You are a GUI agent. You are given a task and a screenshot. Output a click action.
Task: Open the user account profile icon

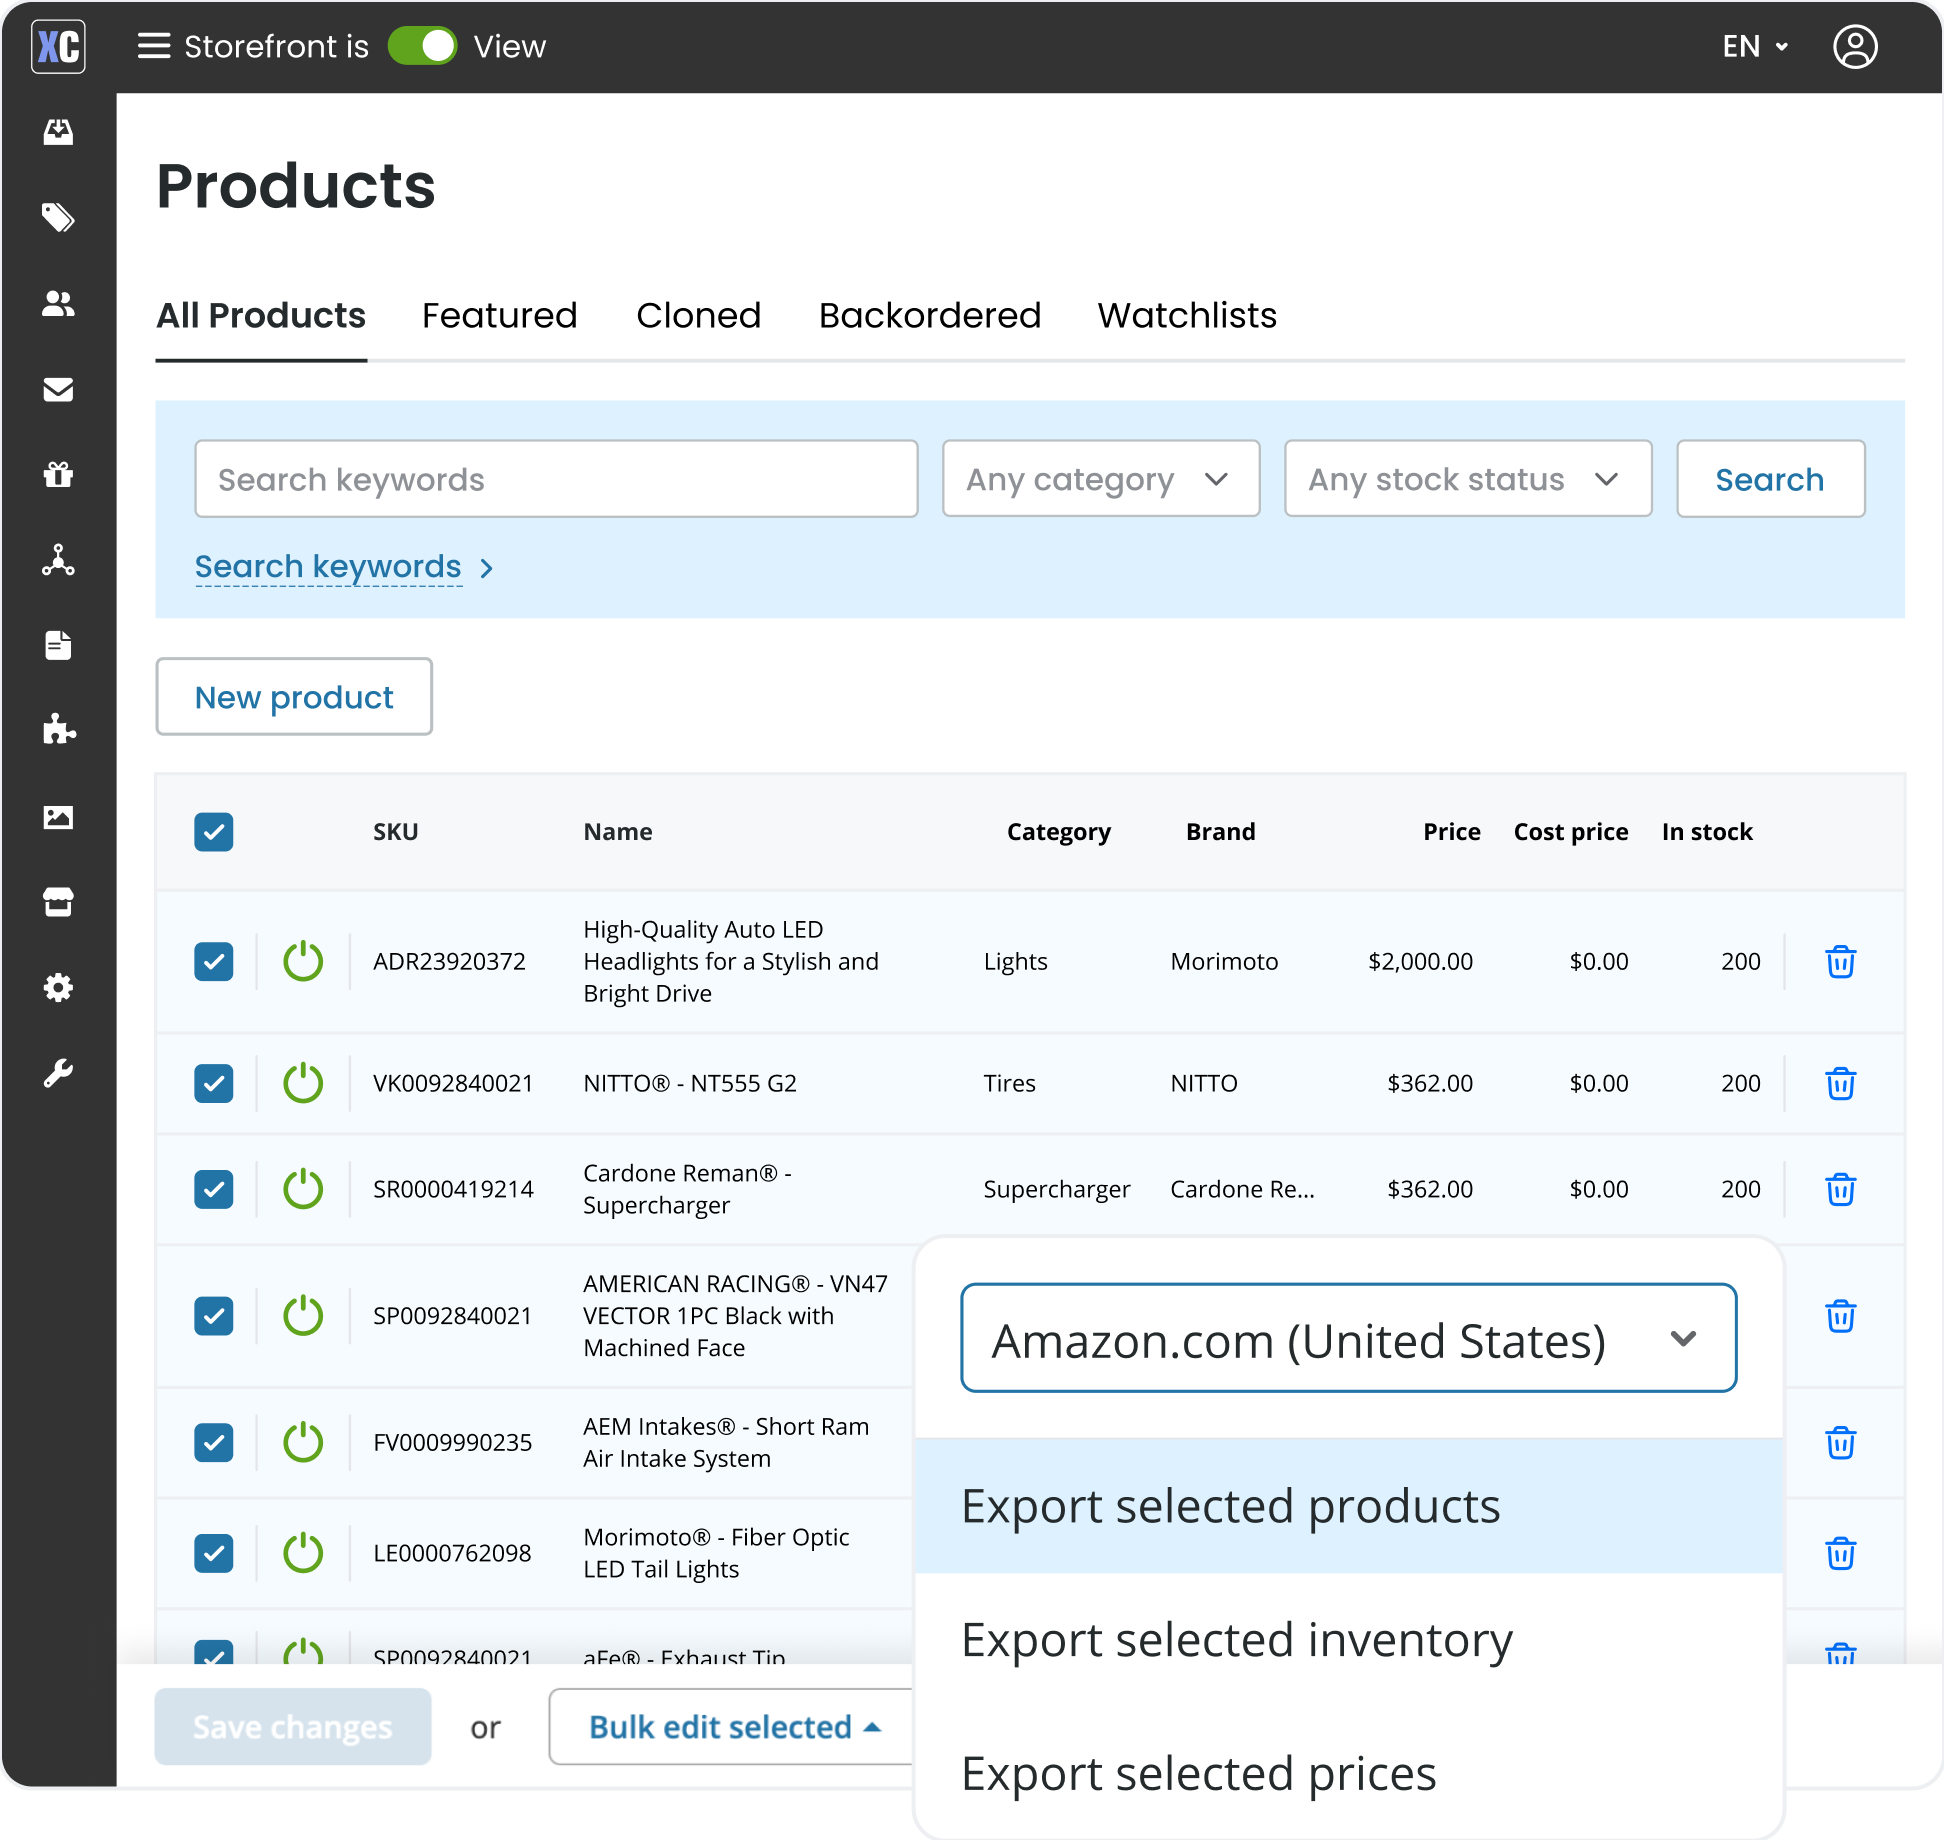pos(1854,47)
